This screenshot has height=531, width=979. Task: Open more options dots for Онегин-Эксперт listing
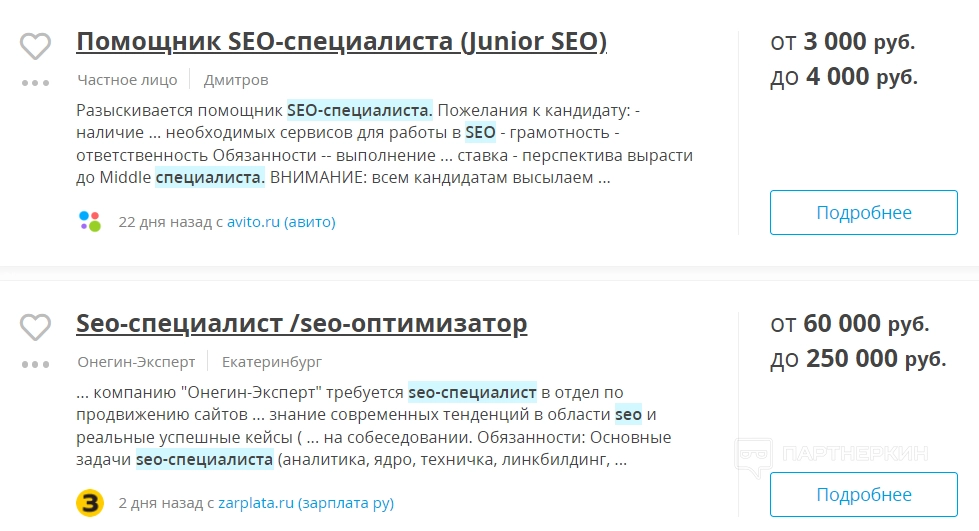click(x=36, y=365)
